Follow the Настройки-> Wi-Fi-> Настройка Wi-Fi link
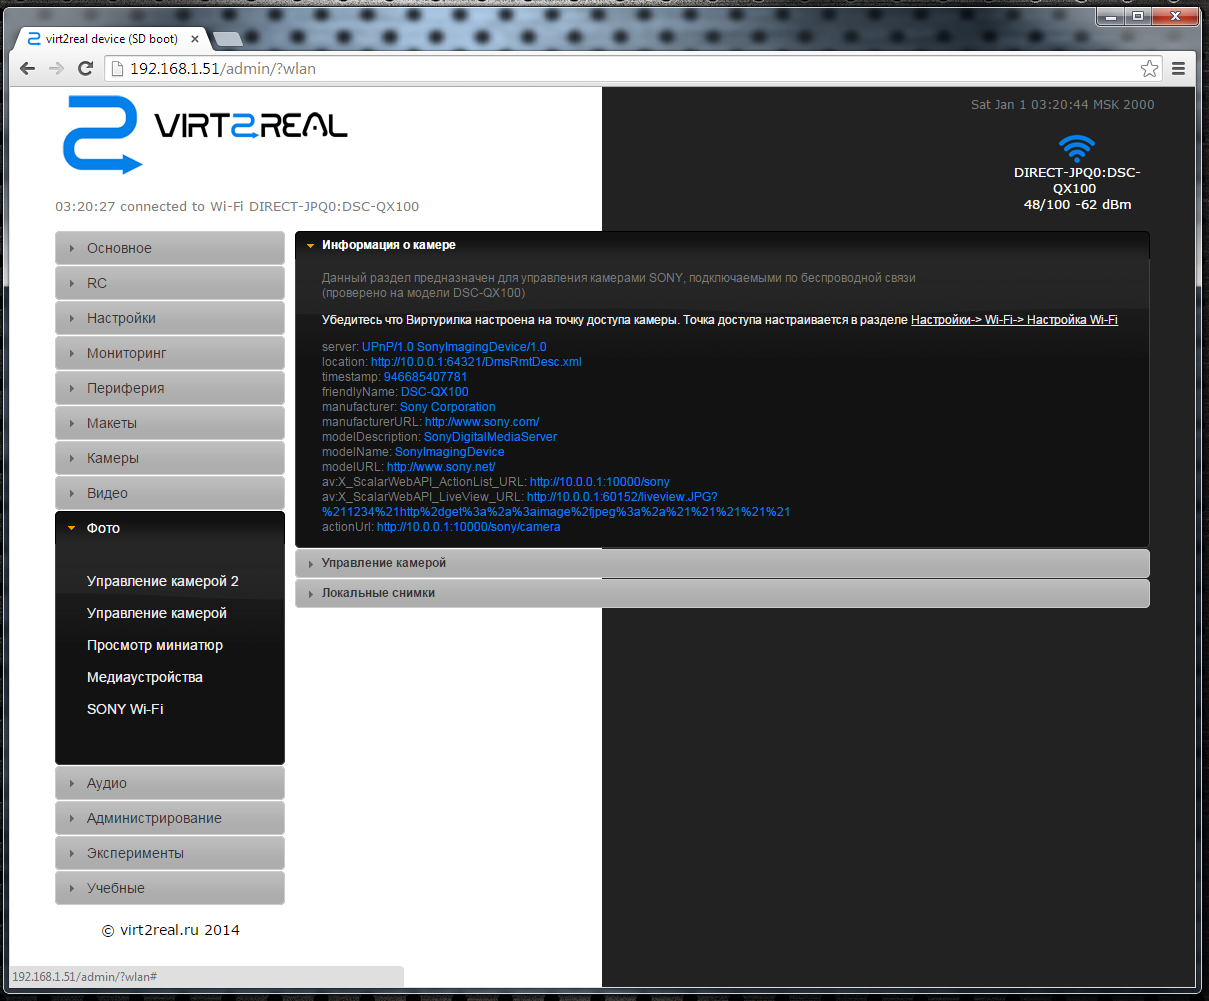Screen dimensions: 1209x1001 [x=1014, y=320]
